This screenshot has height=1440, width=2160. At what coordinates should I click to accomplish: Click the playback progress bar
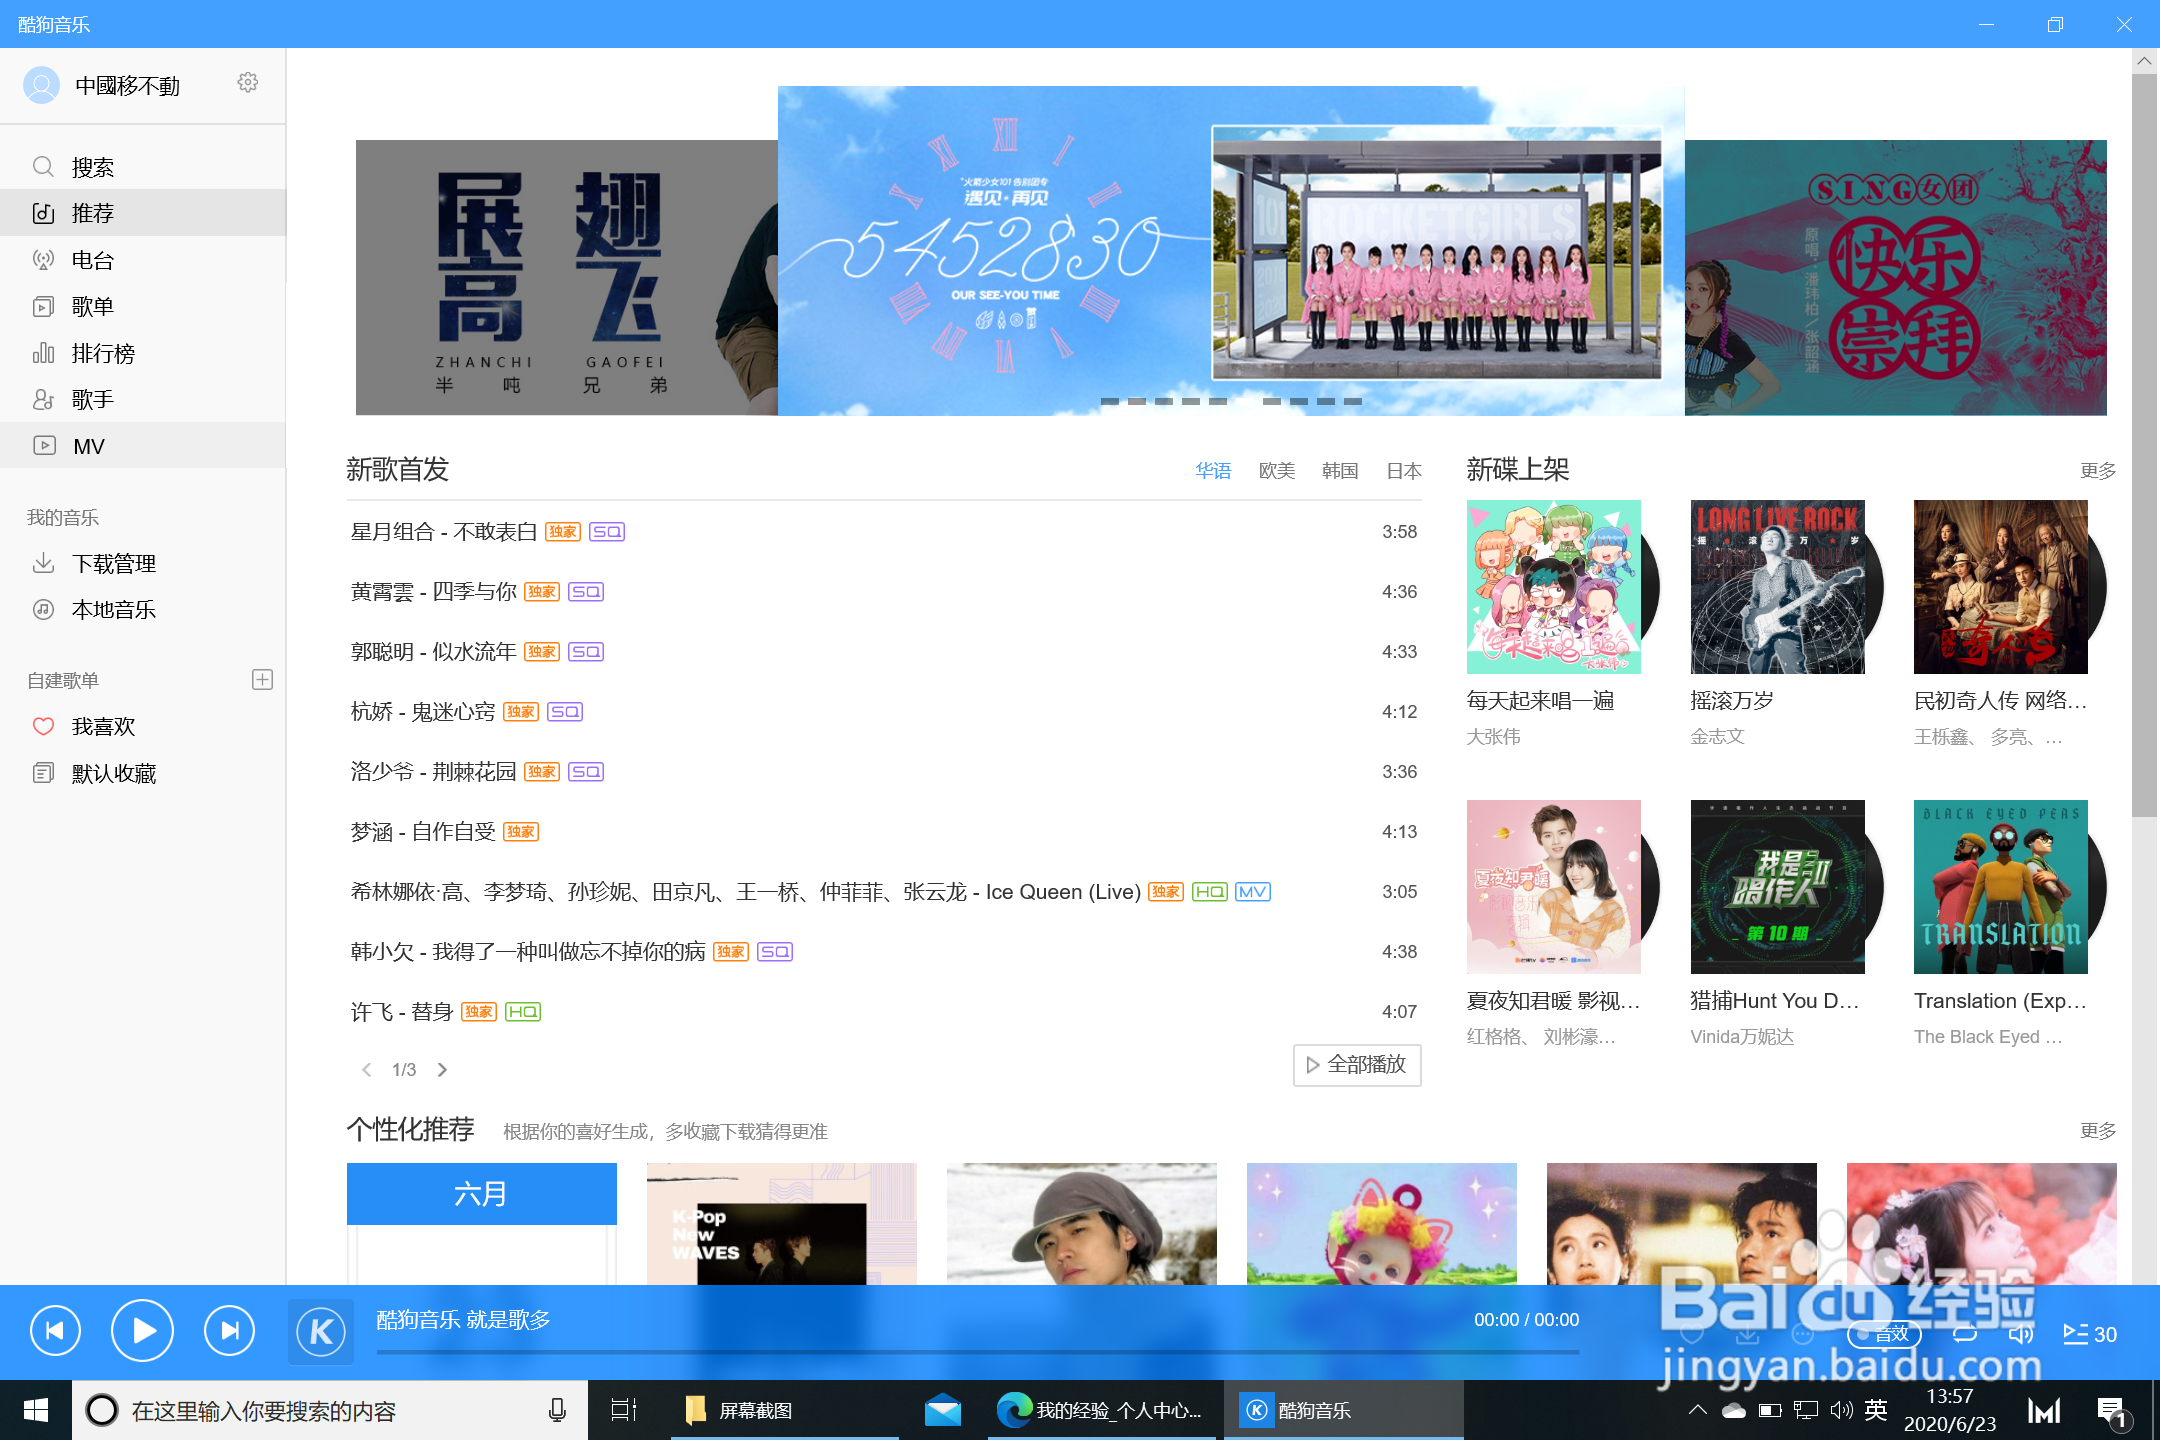(978, 1351)
